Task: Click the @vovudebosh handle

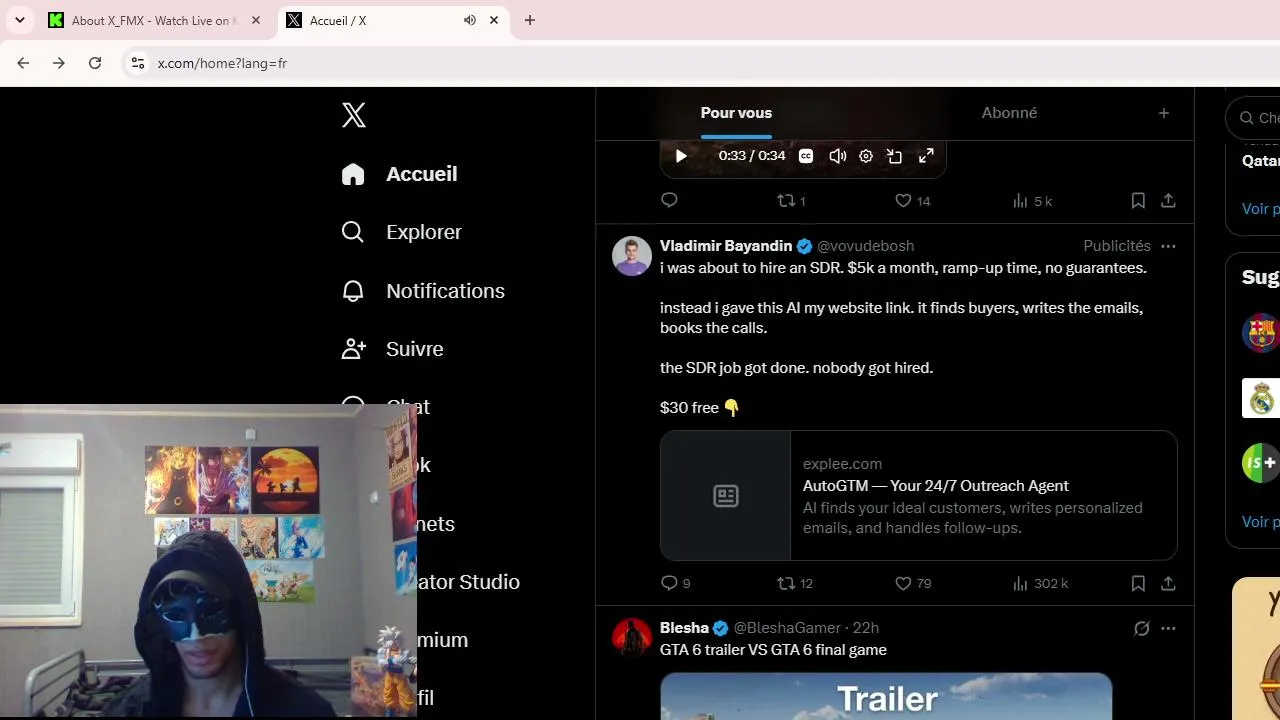Action: 865,246
